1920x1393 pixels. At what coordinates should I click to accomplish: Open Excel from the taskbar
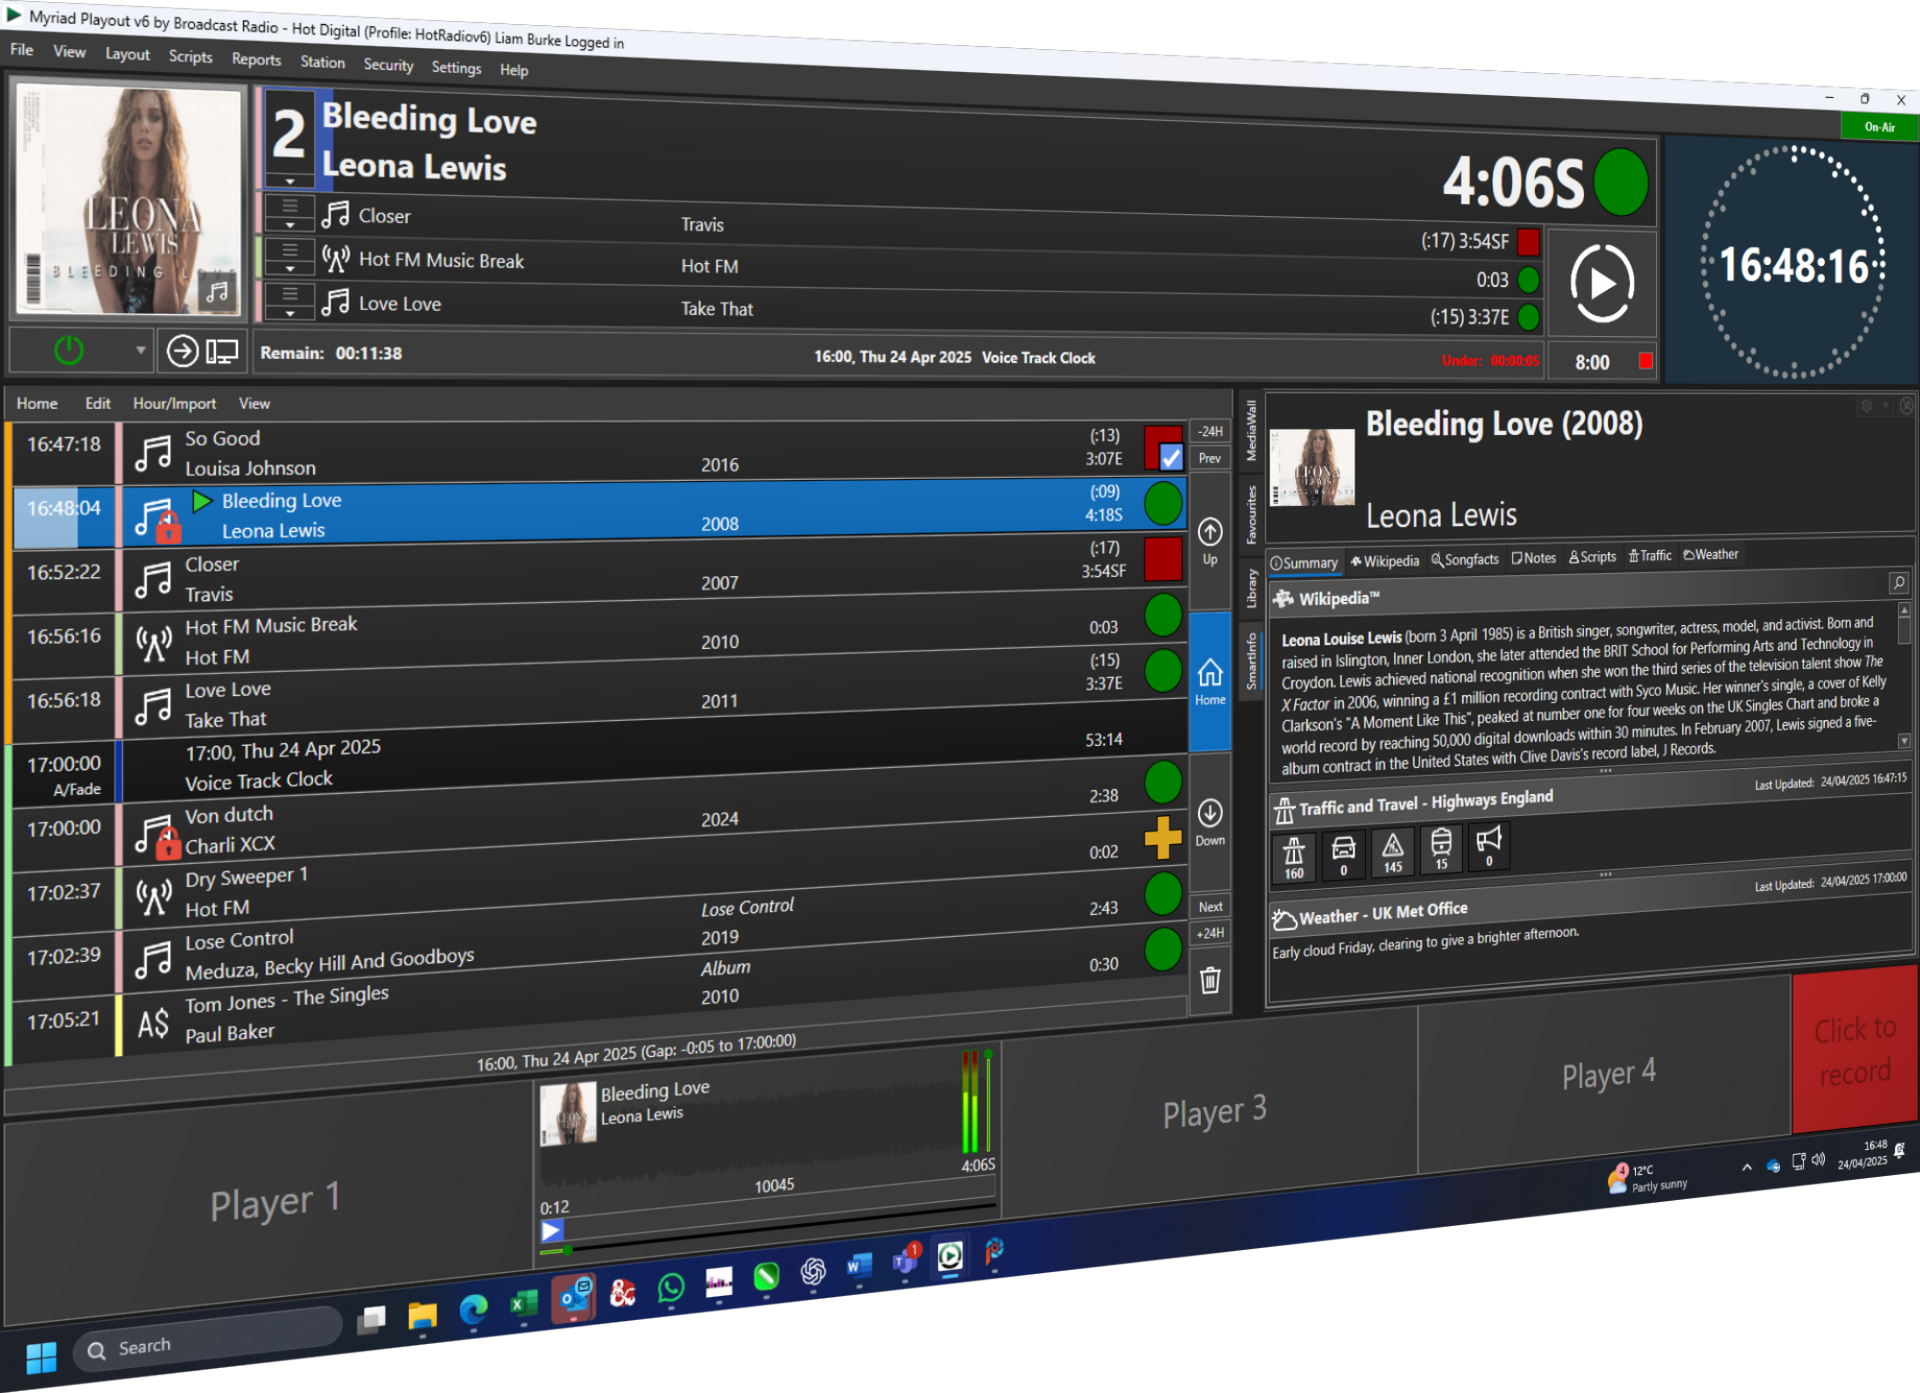(x=522, y=1304)
